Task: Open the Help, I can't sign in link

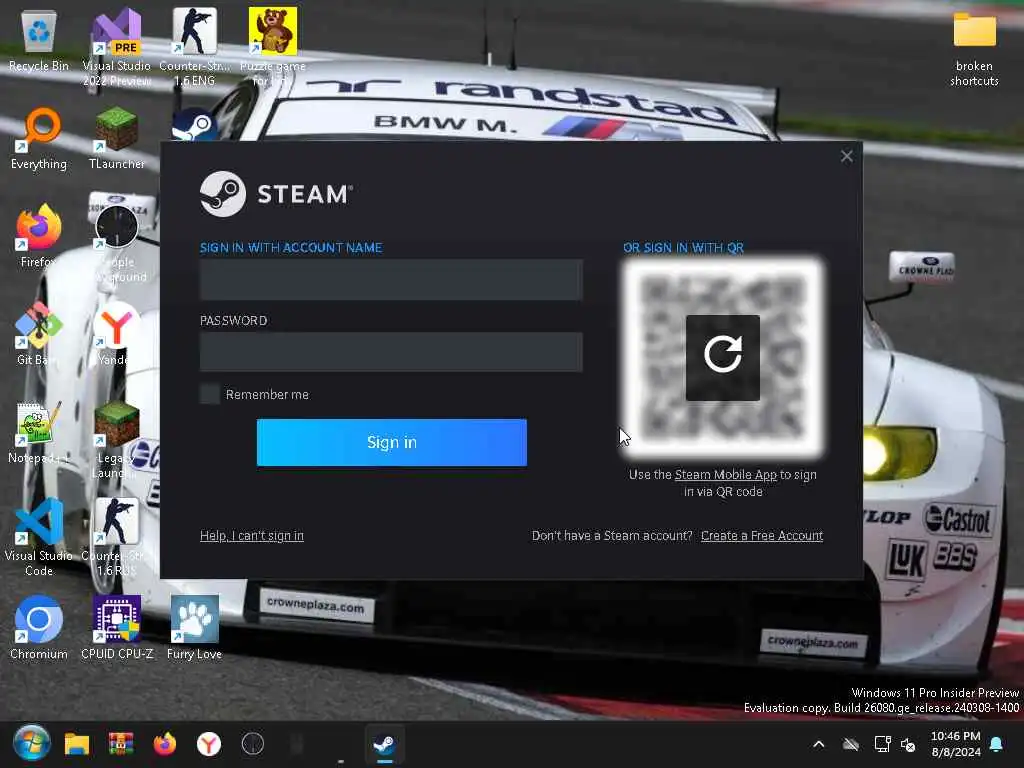Action: pyautogui.click(x=251, y=536)
